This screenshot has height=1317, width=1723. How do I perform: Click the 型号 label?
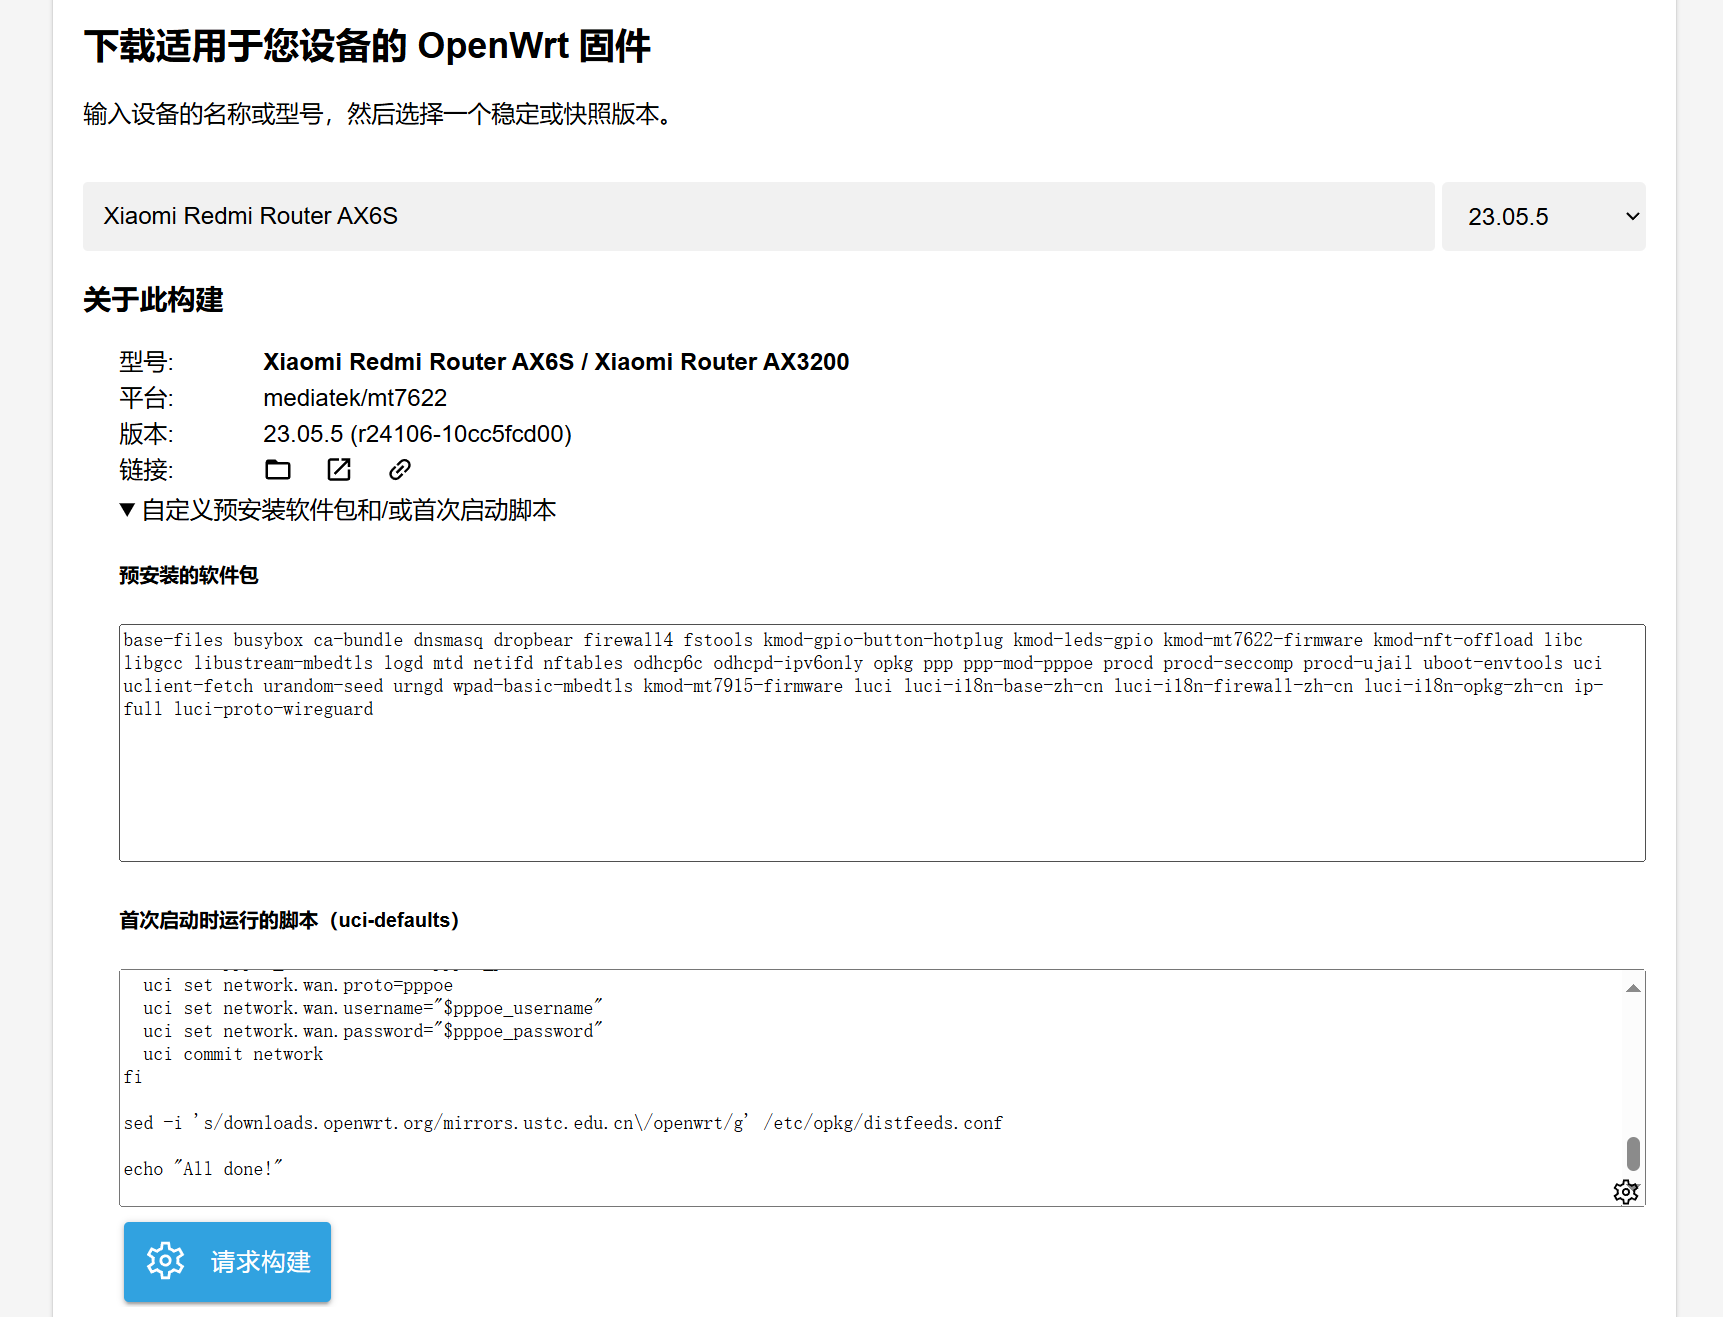point(146,362)
